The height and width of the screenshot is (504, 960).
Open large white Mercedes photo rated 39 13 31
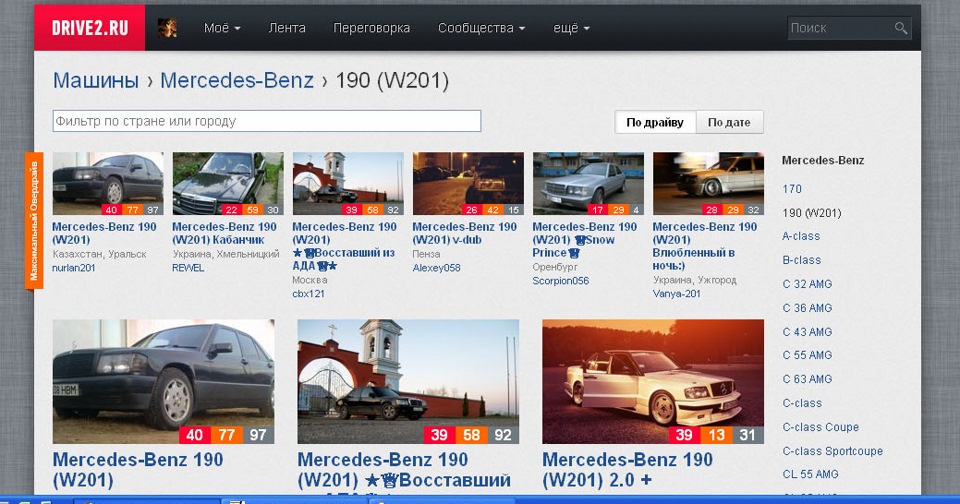[x=653, y=382]
